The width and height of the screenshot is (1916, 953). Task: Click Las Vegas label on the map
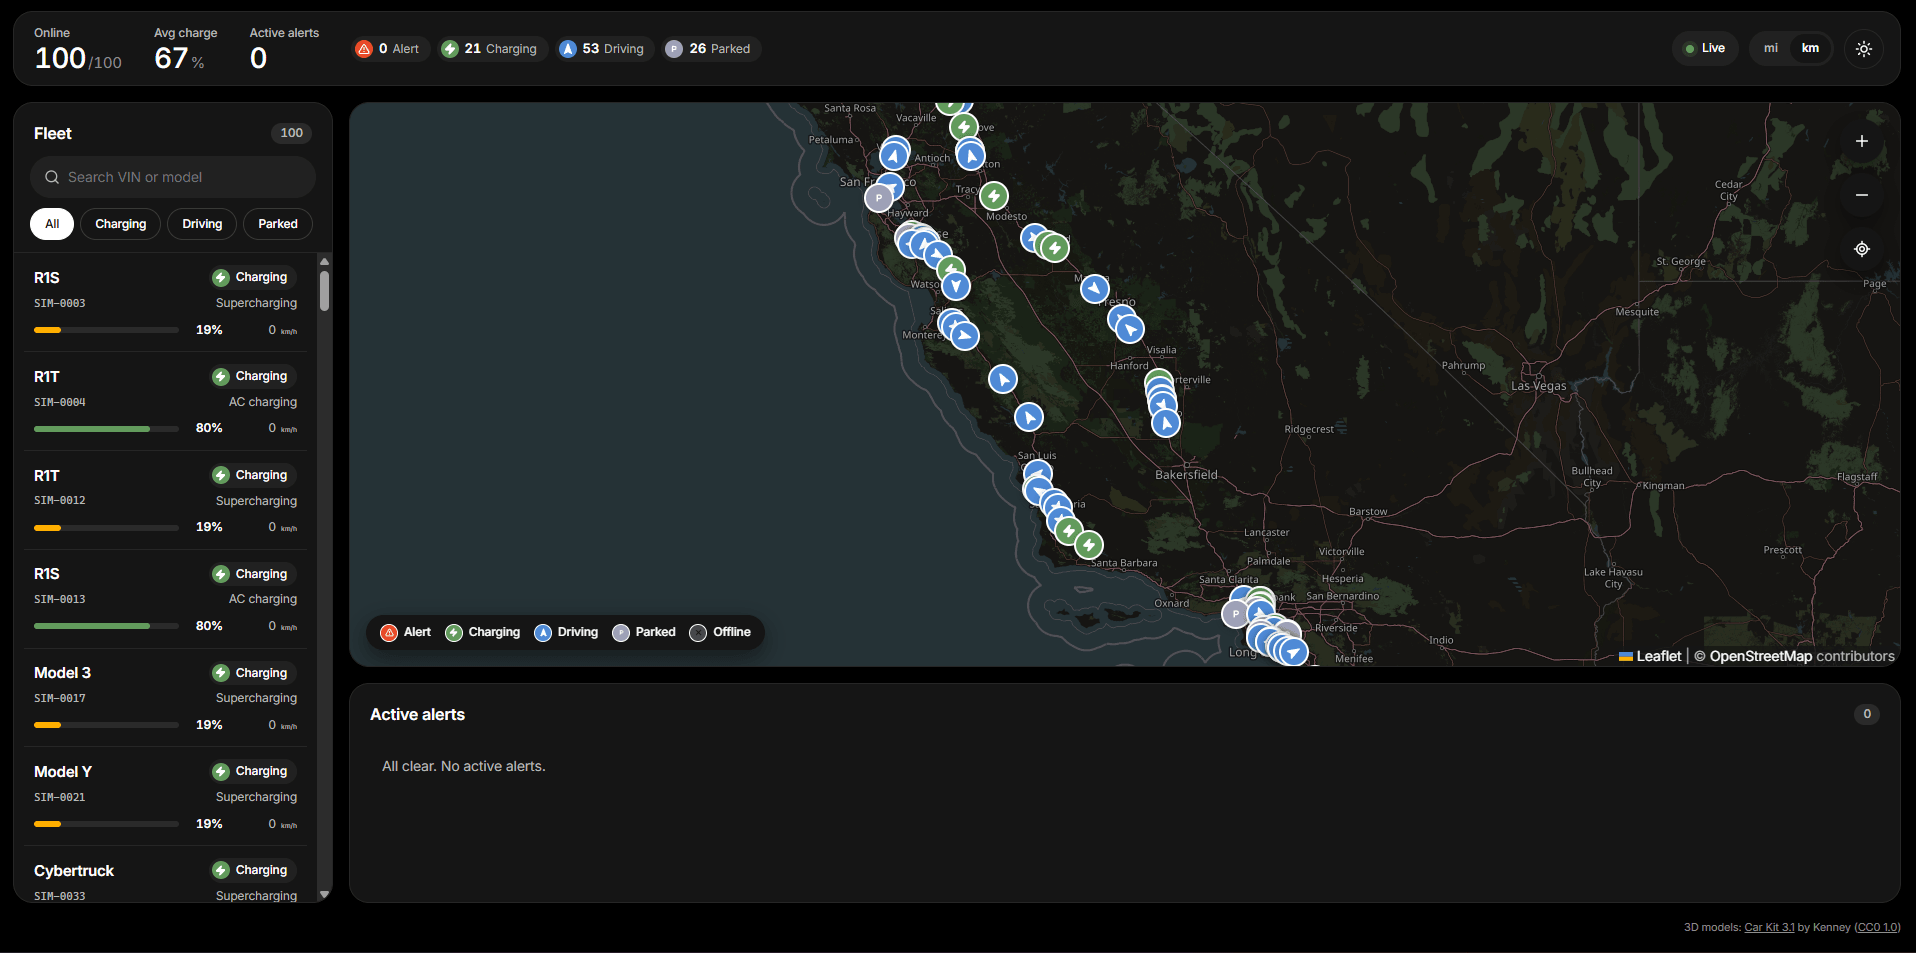pyautogui.click(x=1538, y=386)
